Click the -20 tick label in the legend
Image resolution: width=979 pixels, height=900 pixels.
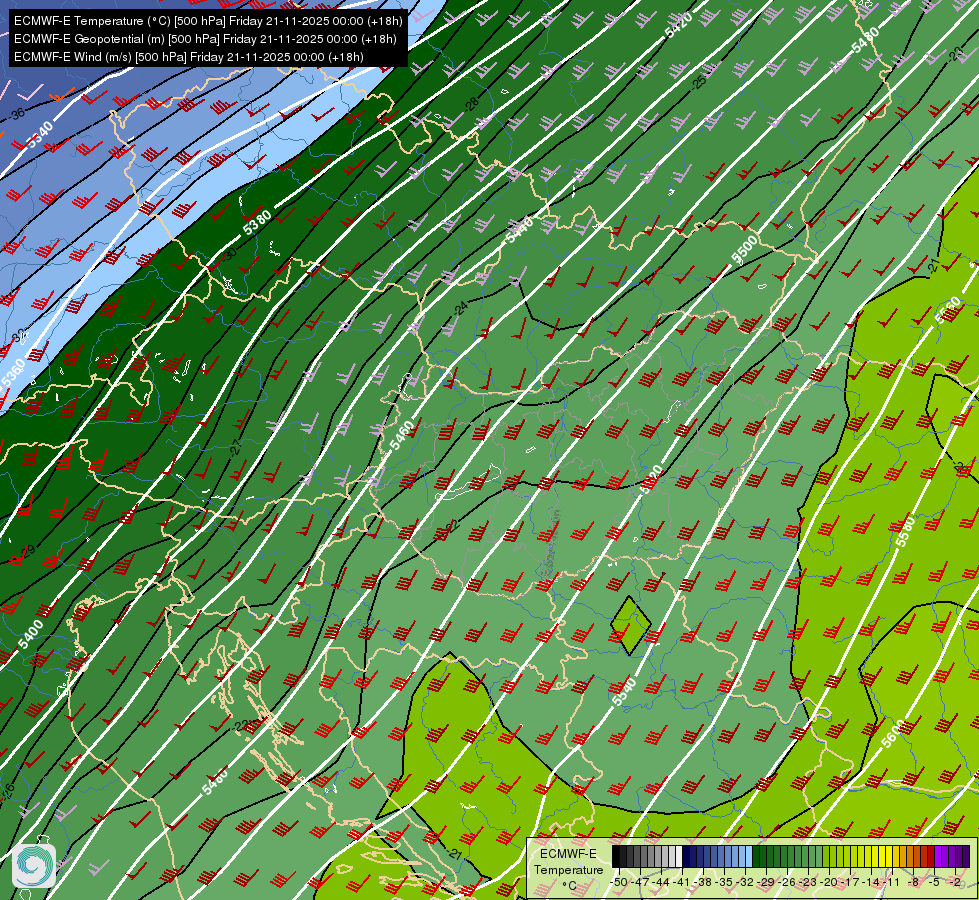tap(829, 882)
